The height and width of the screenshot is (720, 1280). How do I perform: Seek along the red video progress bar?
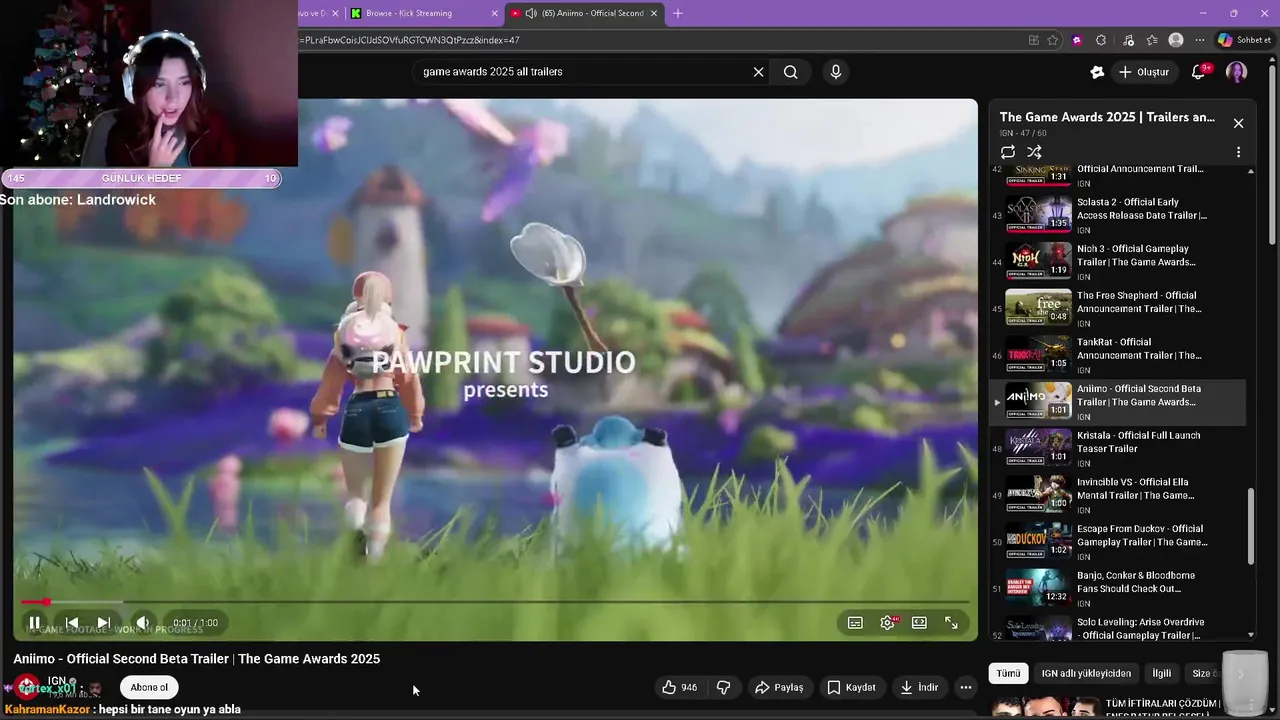pos(496,602)
